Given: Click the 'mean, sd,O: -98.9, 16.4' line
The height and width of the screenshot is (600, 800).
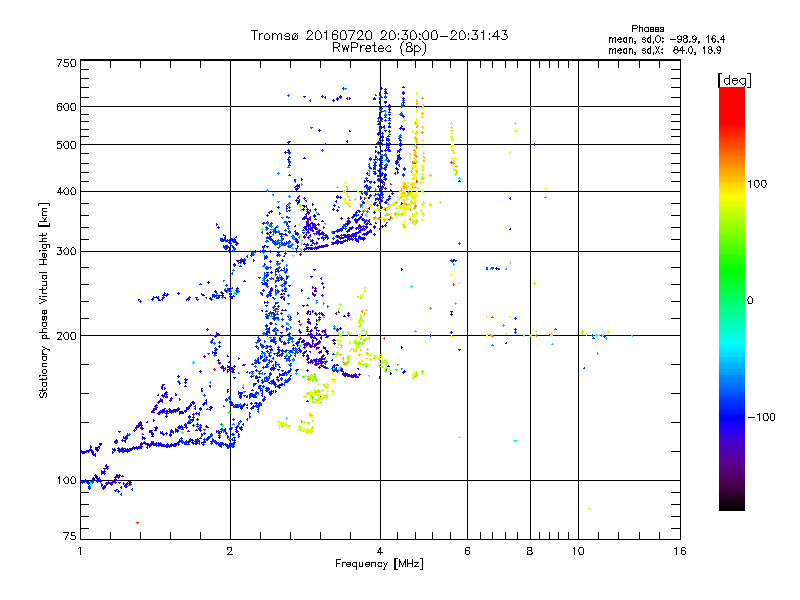Looking at the screenshot, I should tap(666, 39).
